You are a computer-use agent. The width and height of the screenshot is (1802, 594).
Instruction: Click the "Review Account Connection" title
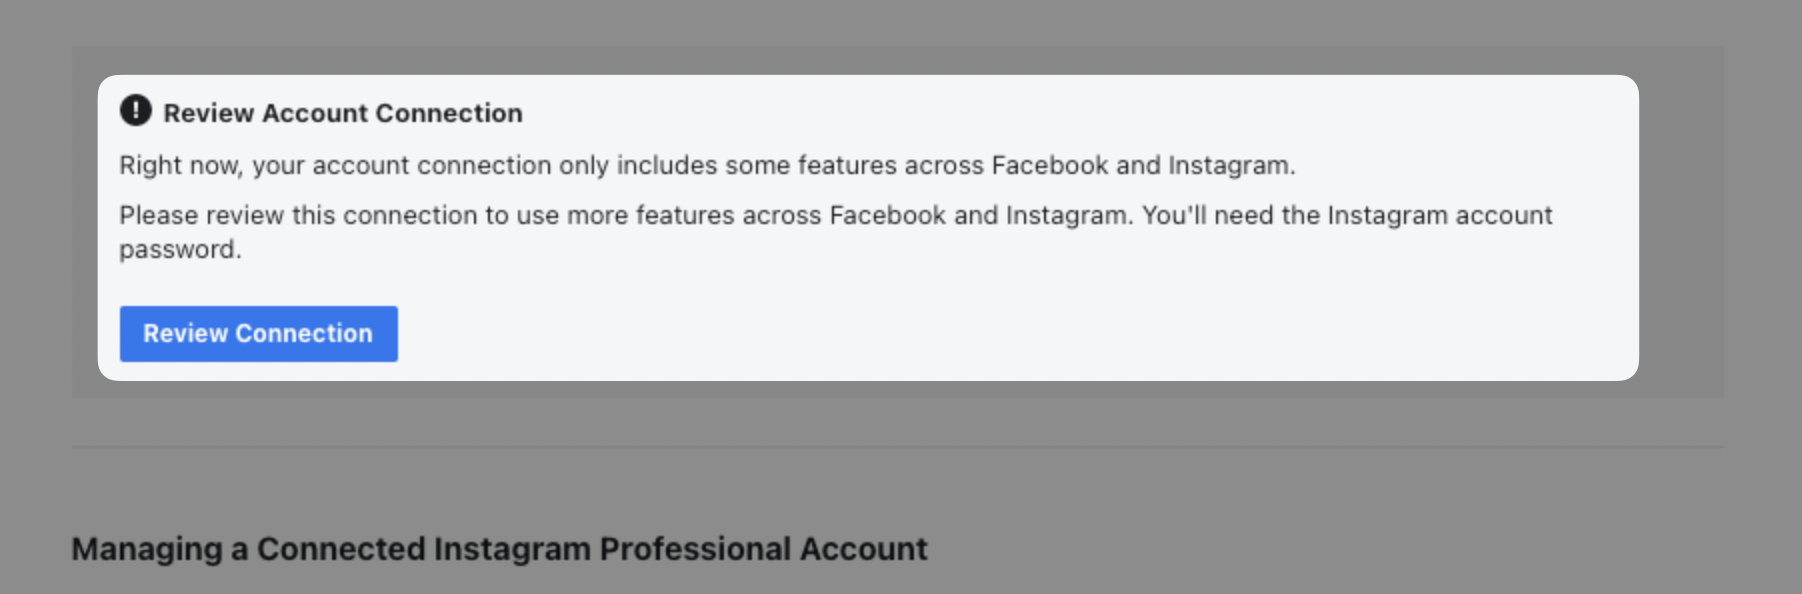(x=342, y=113)
